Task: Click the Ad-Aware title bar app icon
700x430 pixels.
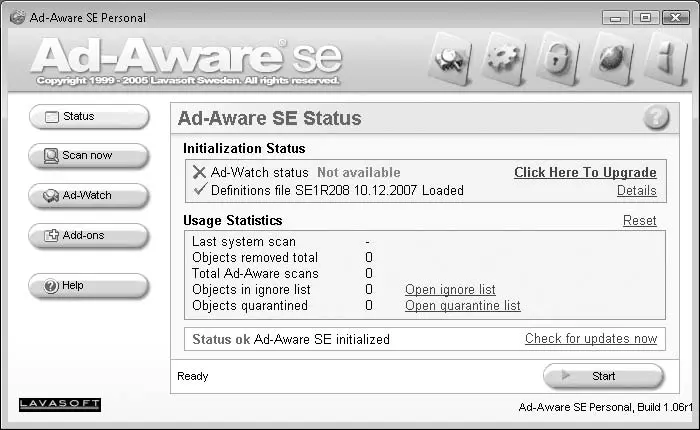Action: 17,18
